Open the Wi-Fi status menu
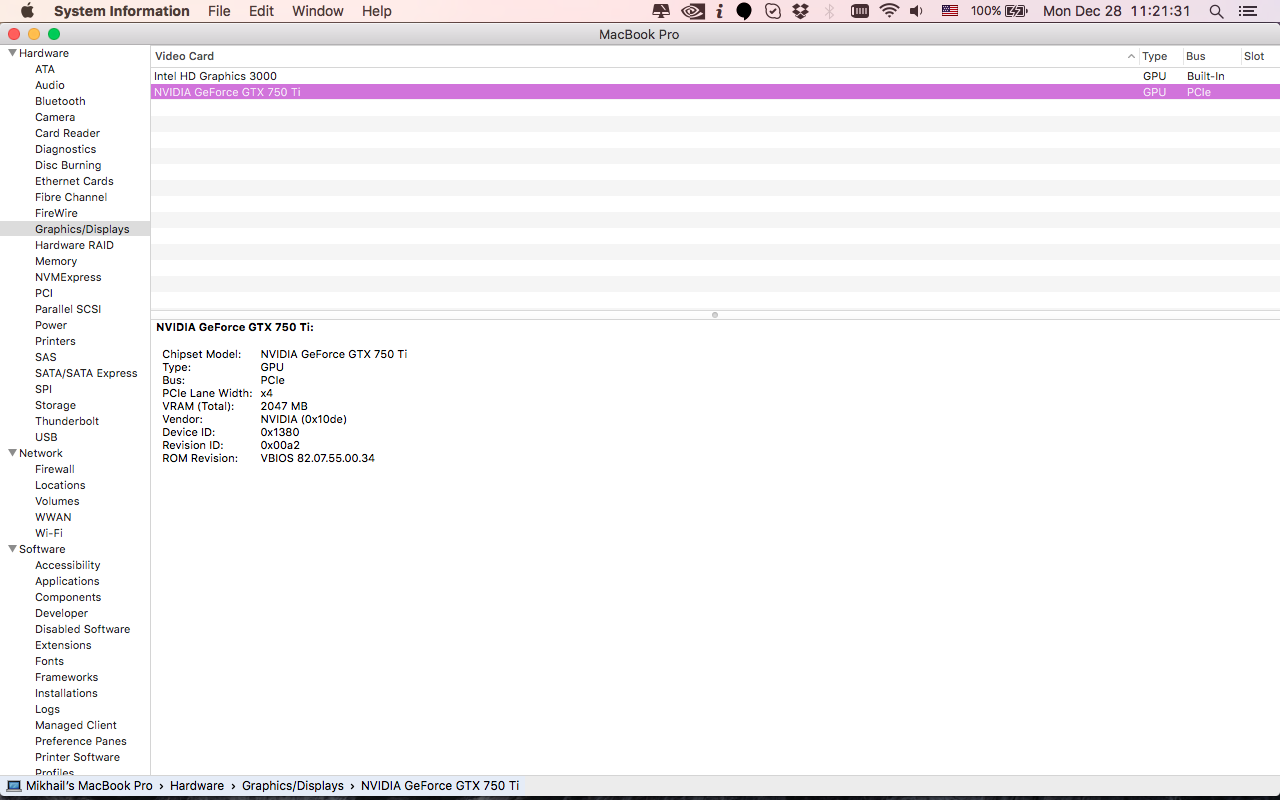 [x=889, y=11]
